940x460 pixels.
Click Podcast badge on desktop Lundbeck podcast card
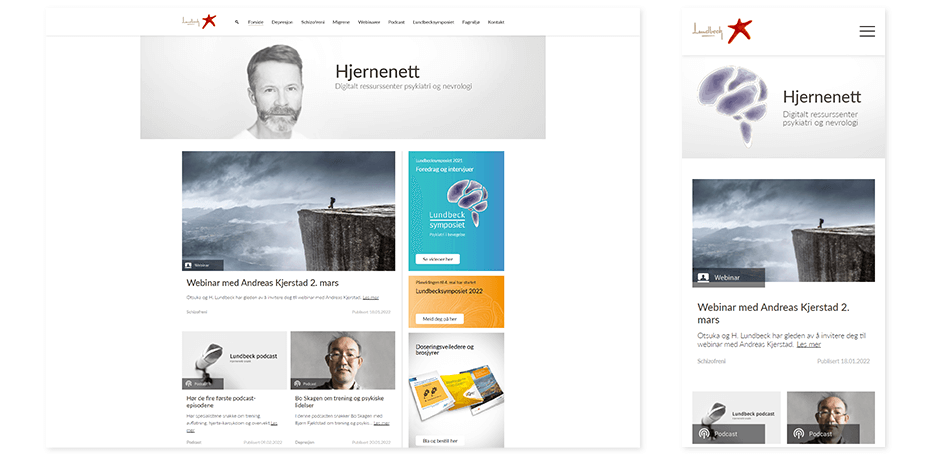coord(203,383)
